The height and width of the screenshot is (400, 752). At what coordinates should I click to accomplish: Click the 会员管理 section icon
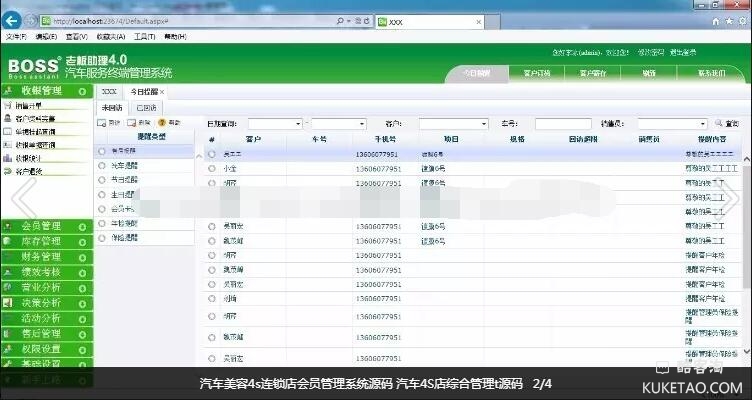[x=8, y=226]
